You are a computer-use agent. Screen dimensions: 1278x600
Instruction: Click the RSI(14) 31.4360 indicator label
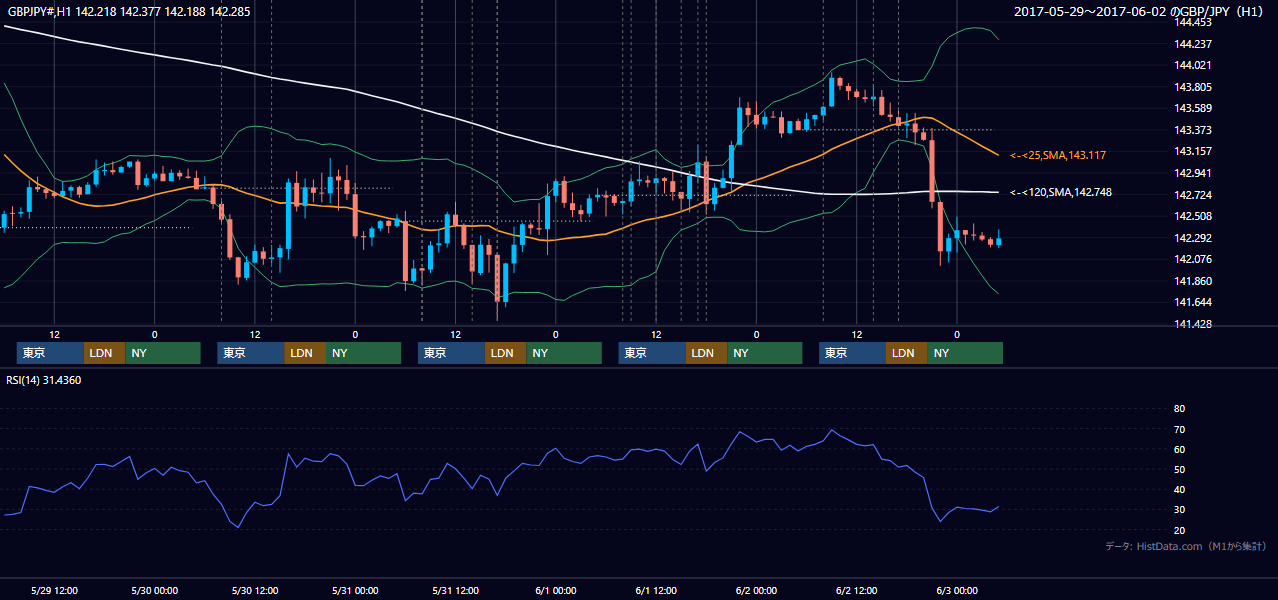point(44,380)
